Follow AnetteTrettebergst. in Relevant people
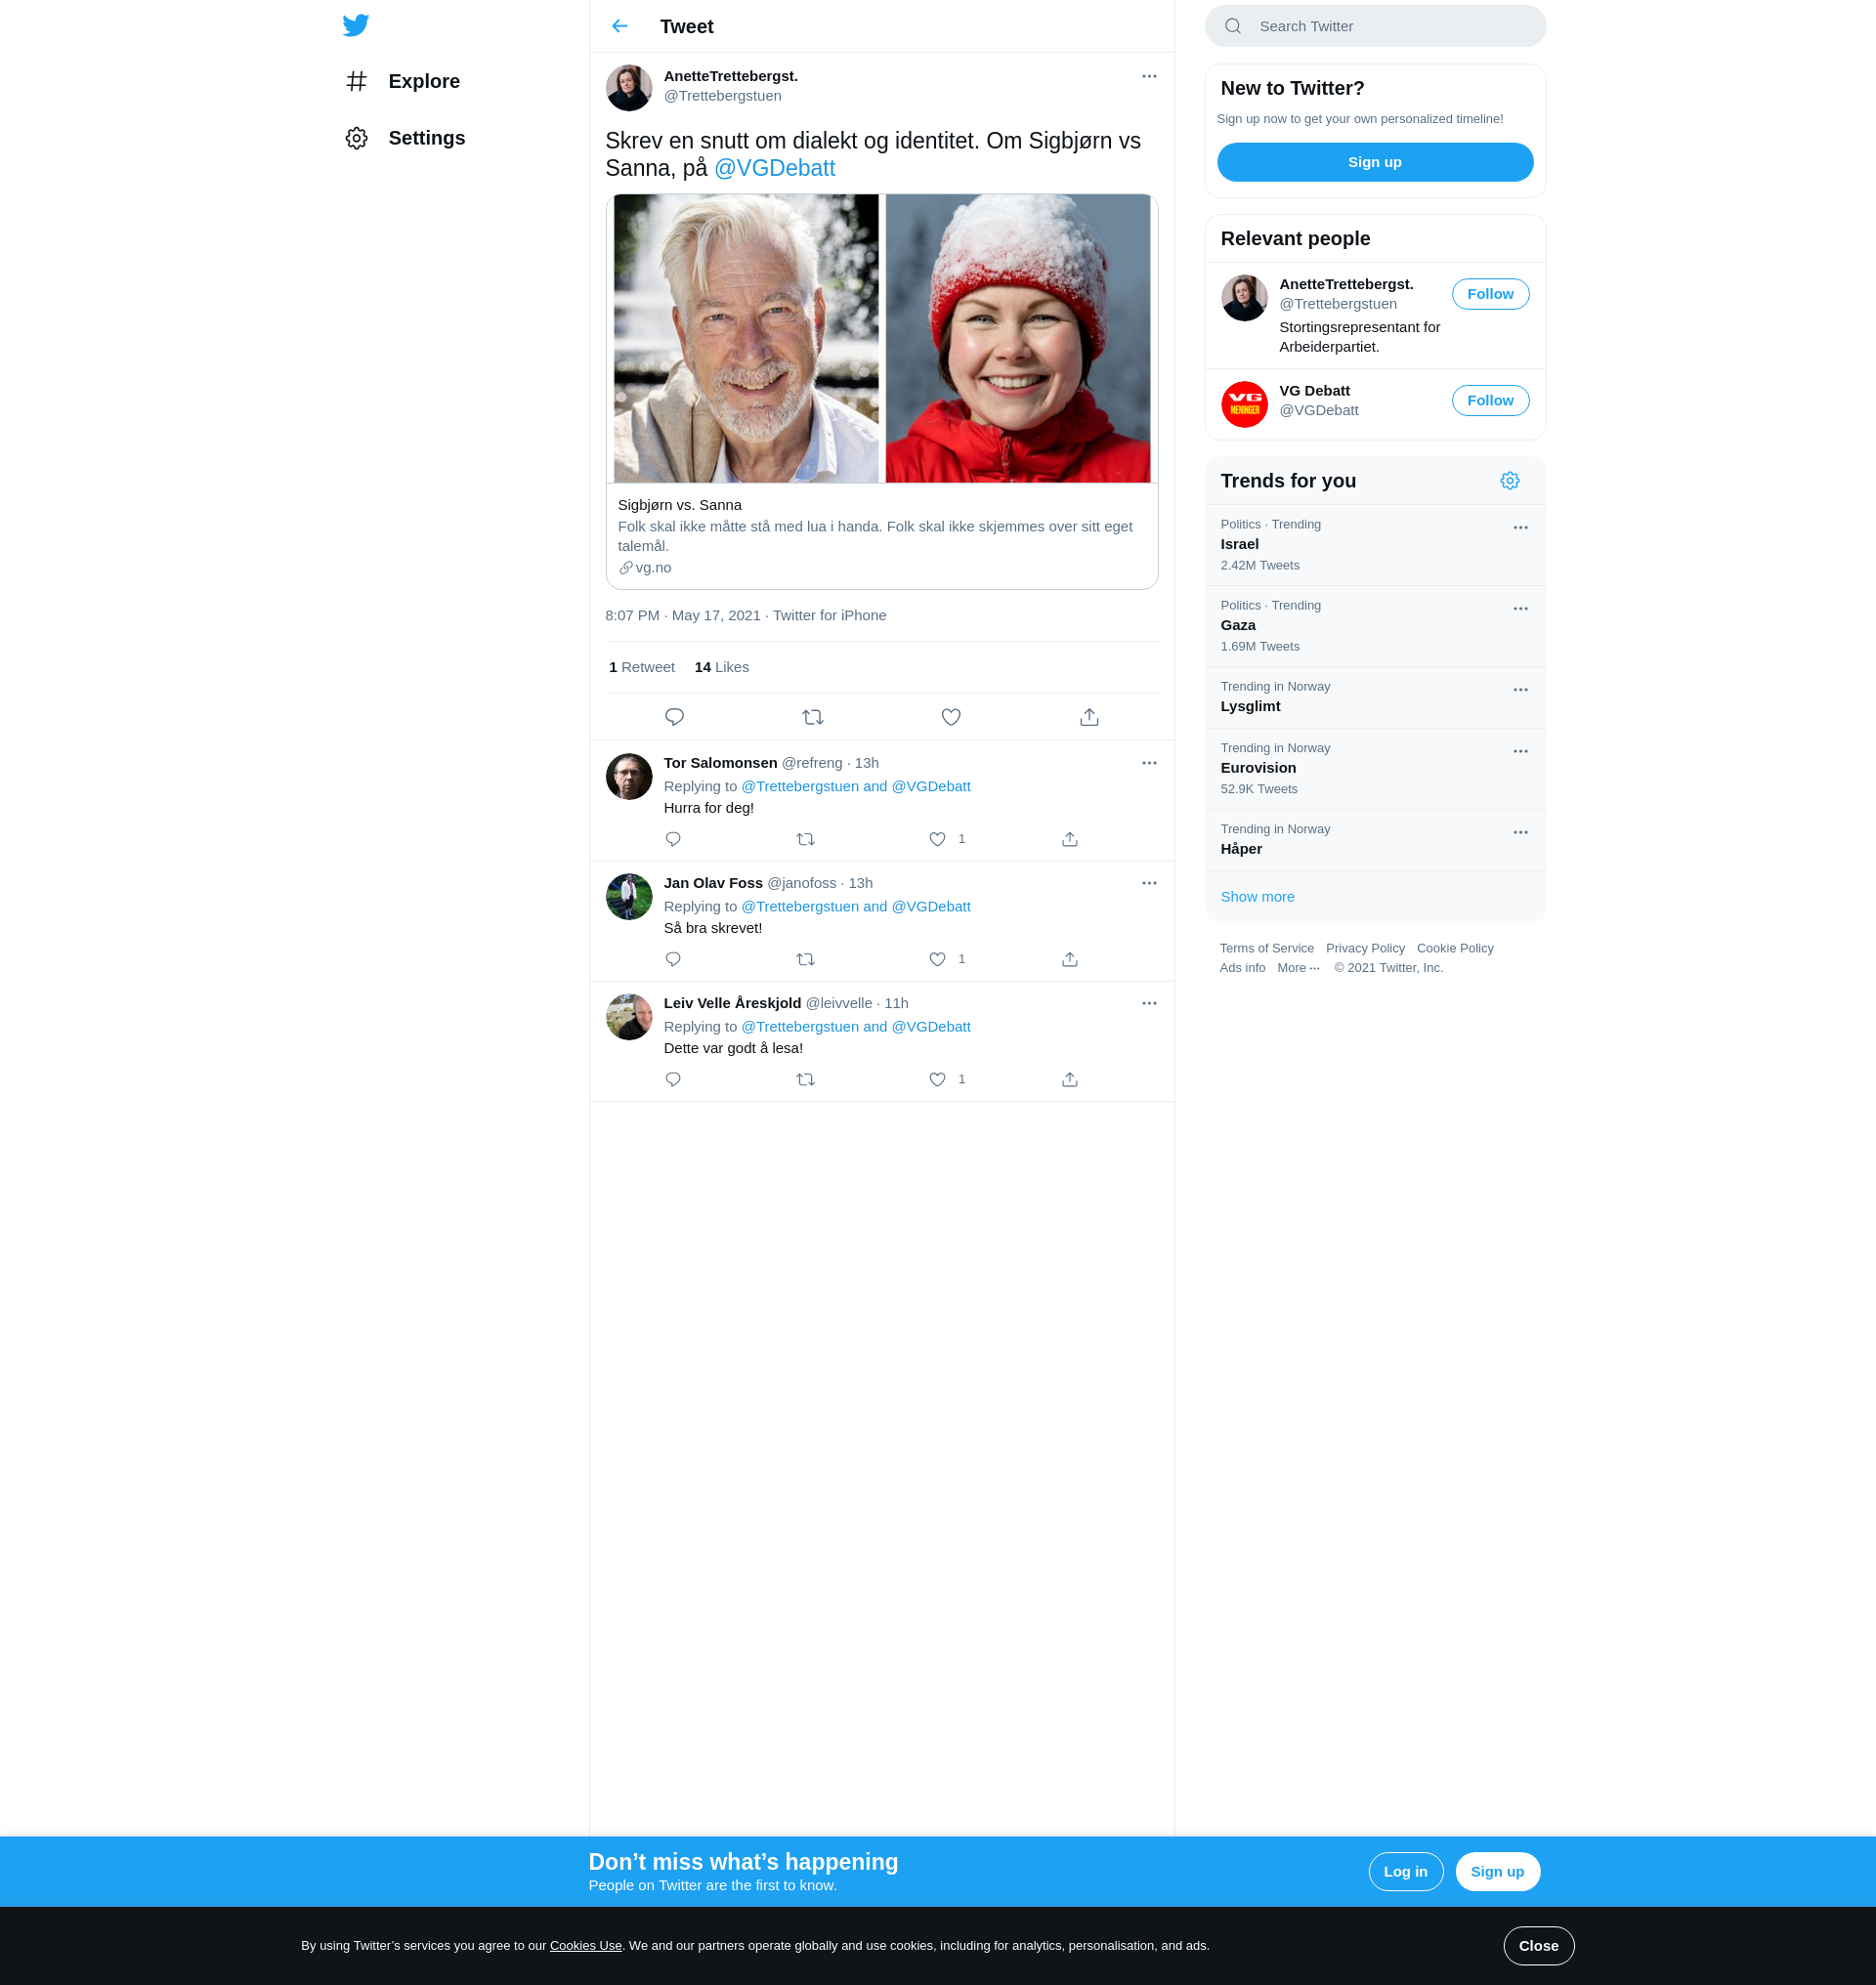The width and height of the screenshot is (1876, 1985). click(1490, 294)
